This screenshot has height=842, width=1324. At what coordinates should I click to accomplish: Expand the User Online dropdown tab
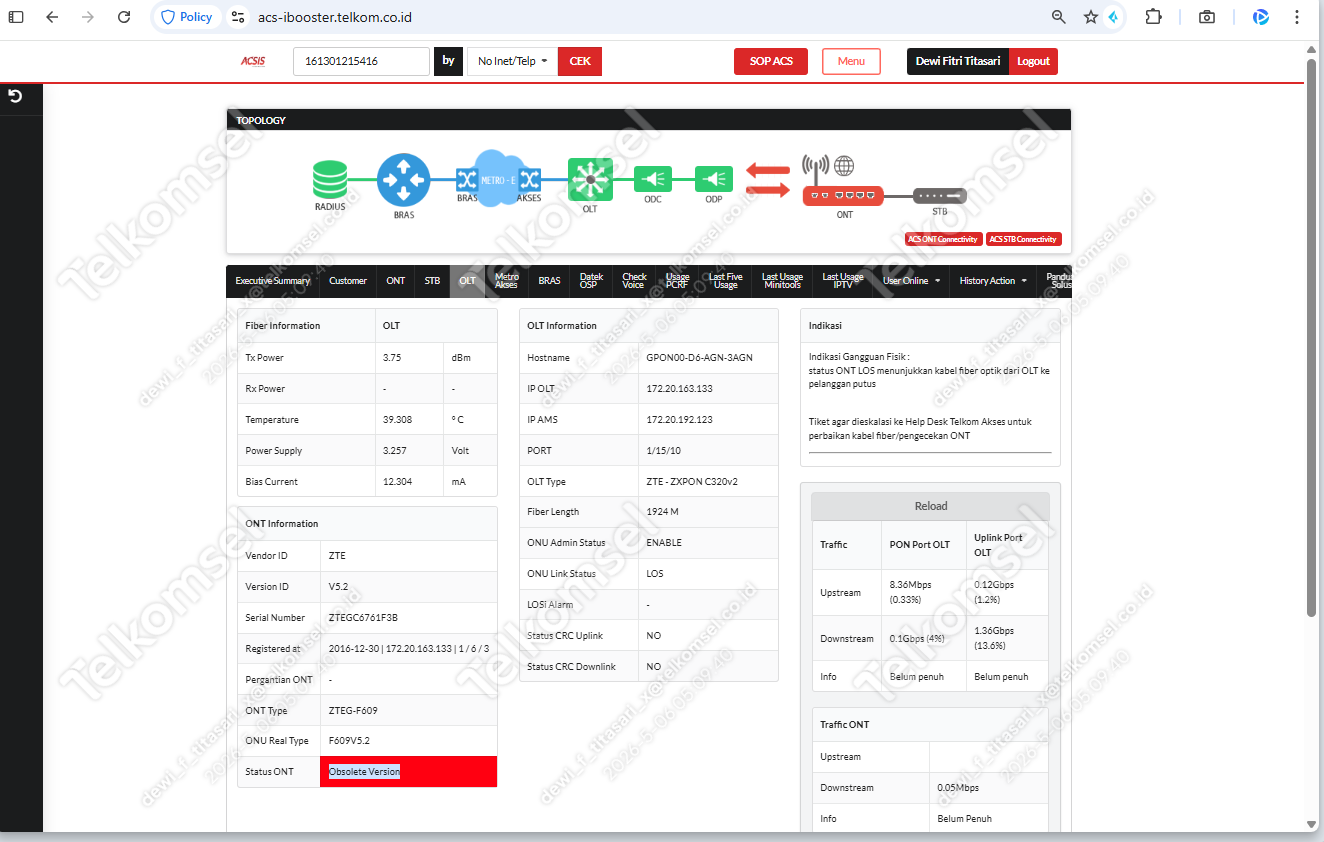coord(912,281)
